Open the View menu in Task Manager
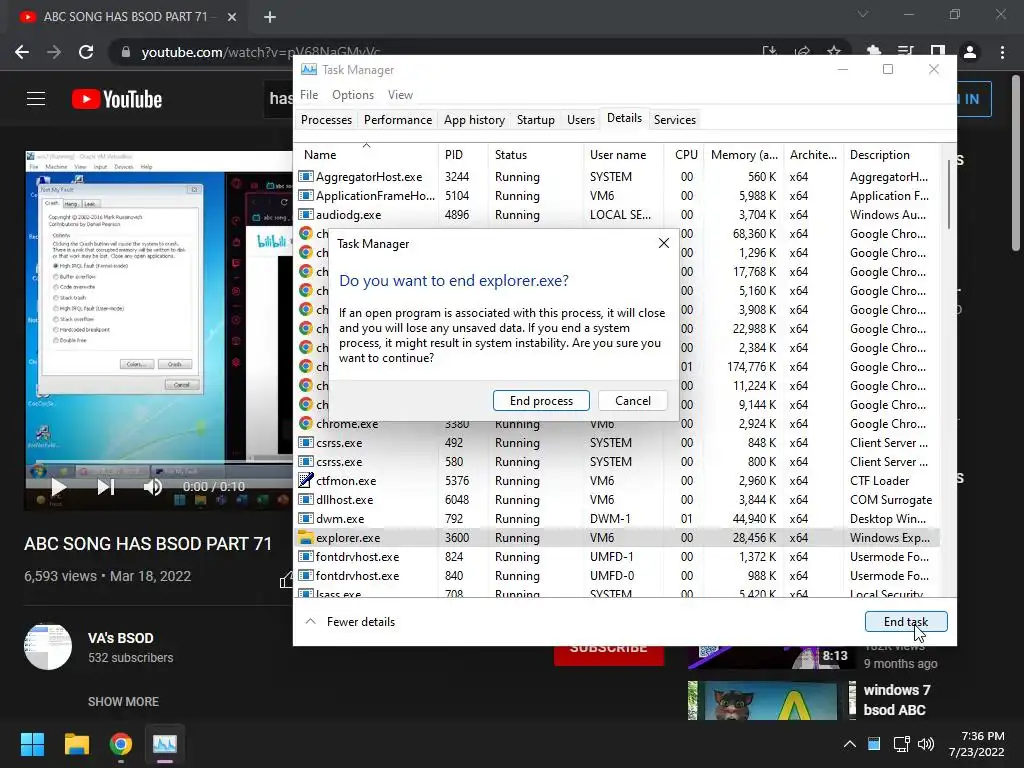The image size is (1024, 768). coord(400,95)
